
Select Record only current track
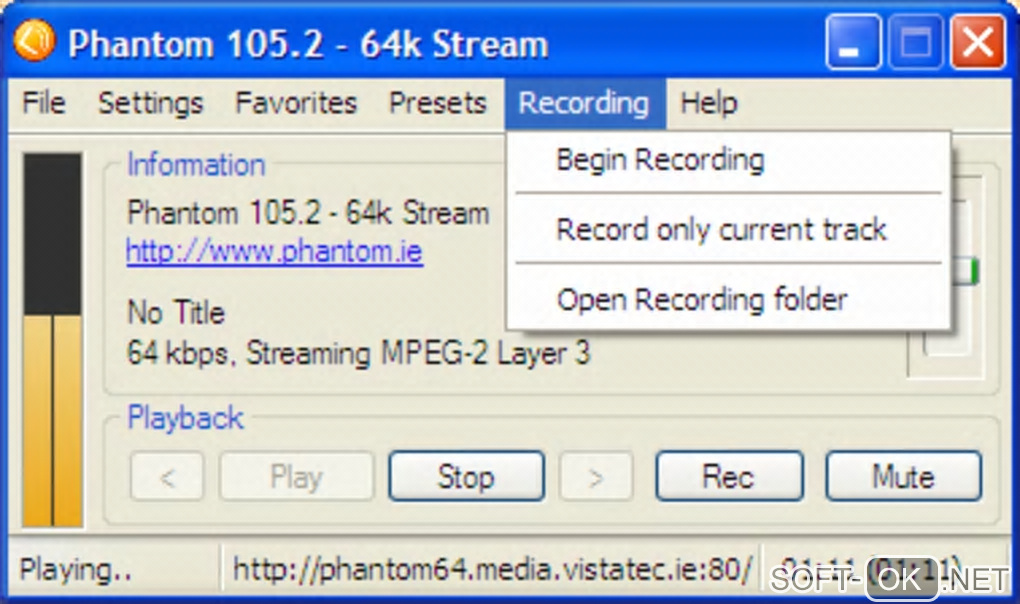(729, 229)
